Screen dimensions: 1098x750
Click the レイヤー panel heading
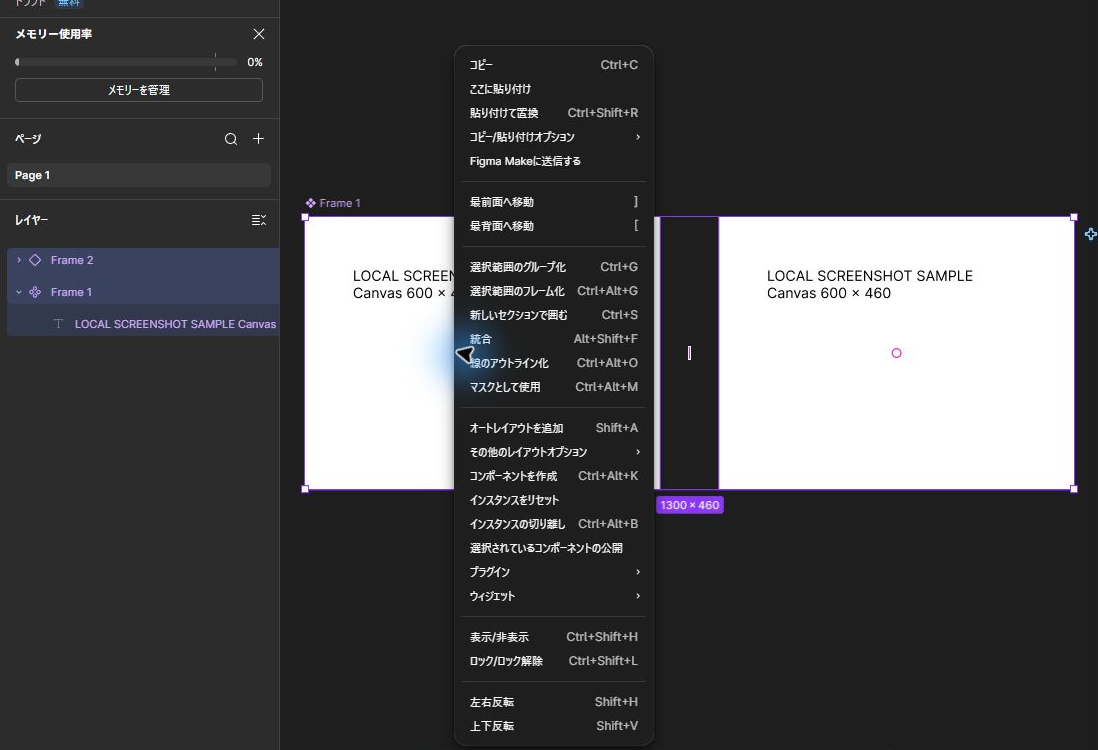click(32, 220)
